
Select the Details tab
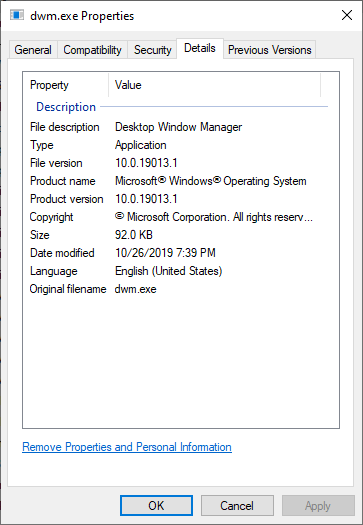[x=200, y=48]
